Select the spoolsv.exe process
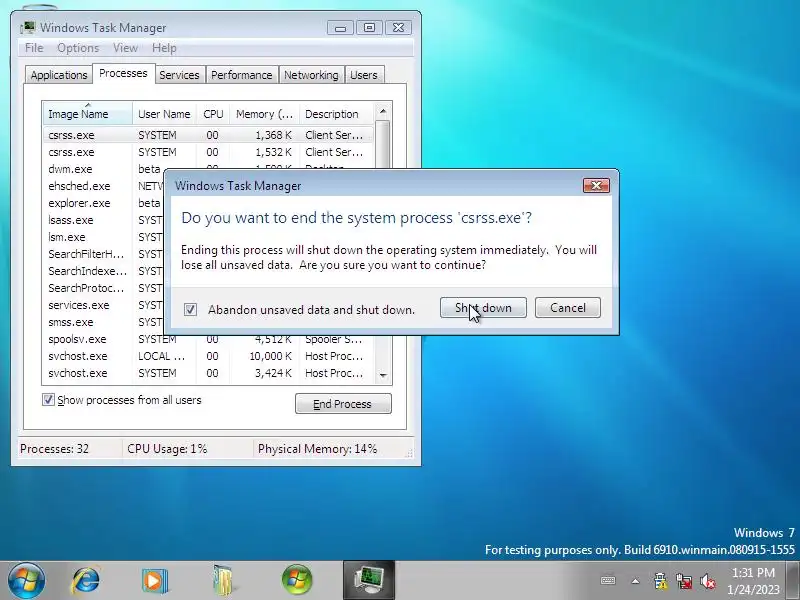 (104, 340)
